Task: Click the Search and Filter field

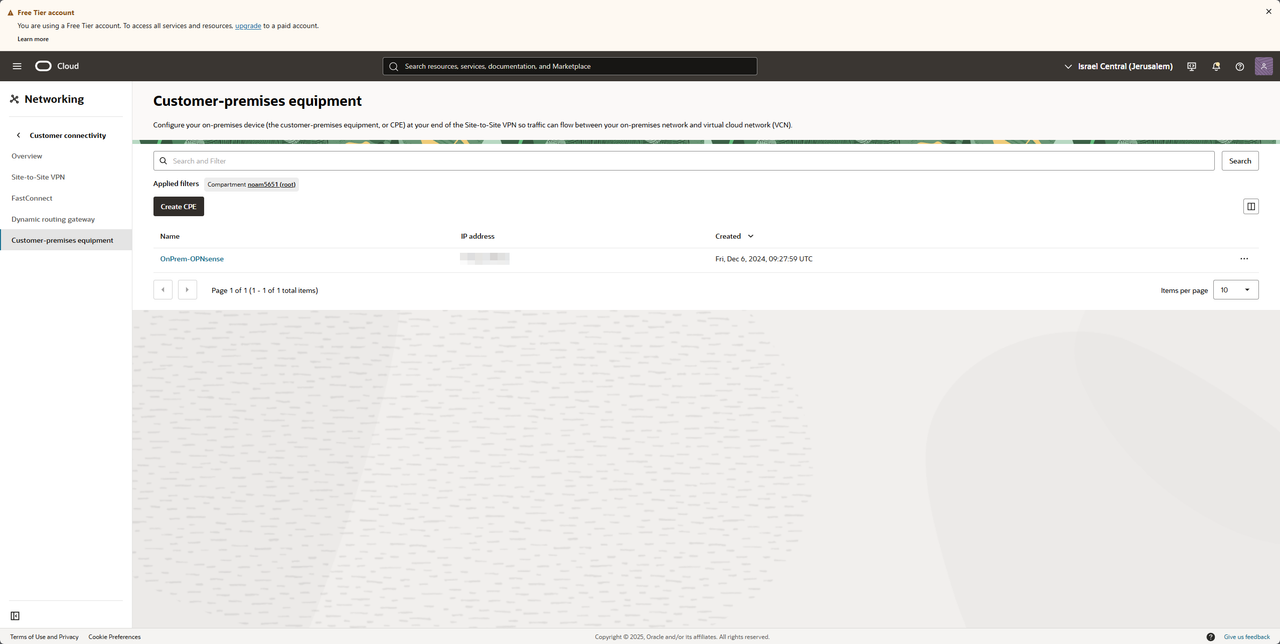Action: 684,161
